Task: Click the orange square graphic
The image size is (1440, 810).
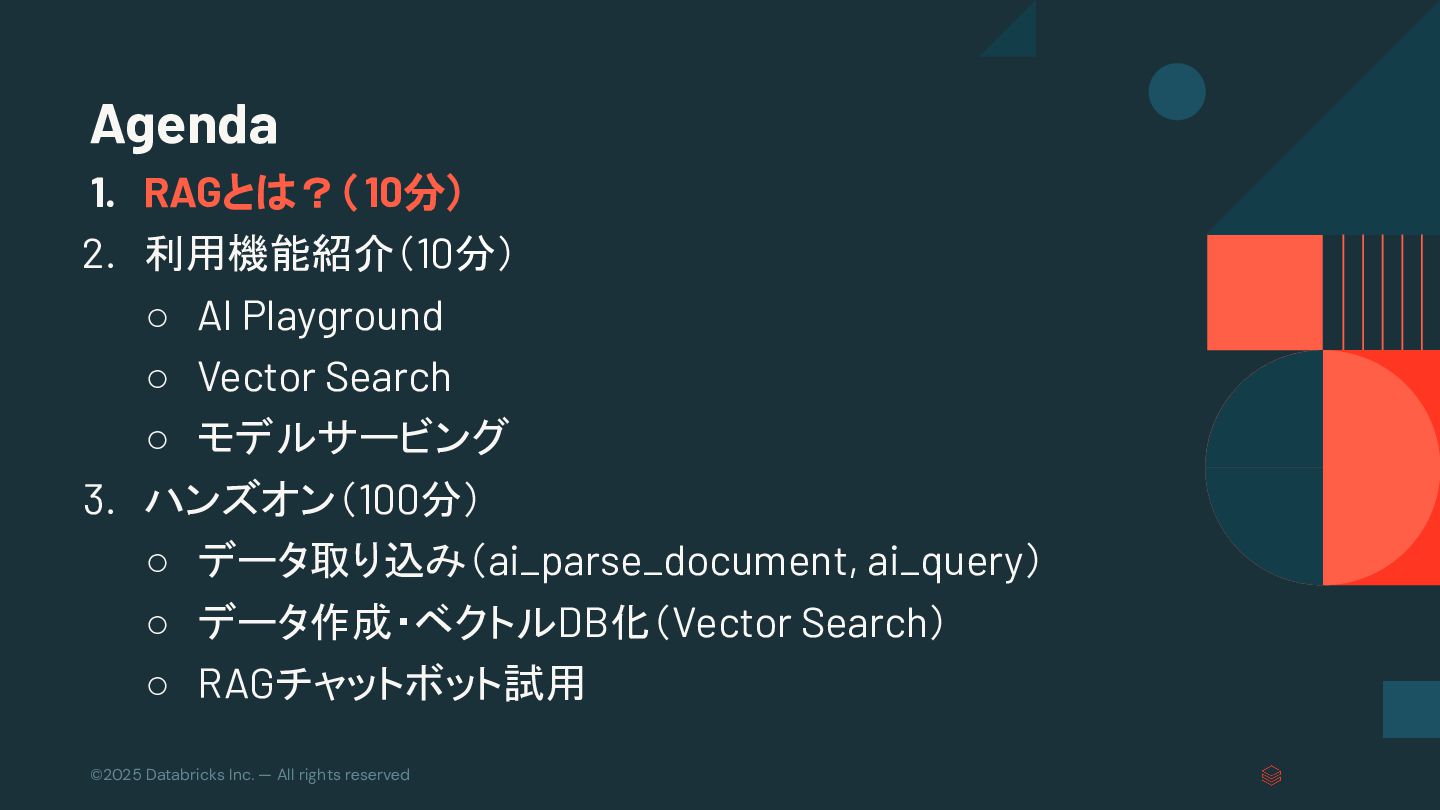Action: pos(1265,292)
